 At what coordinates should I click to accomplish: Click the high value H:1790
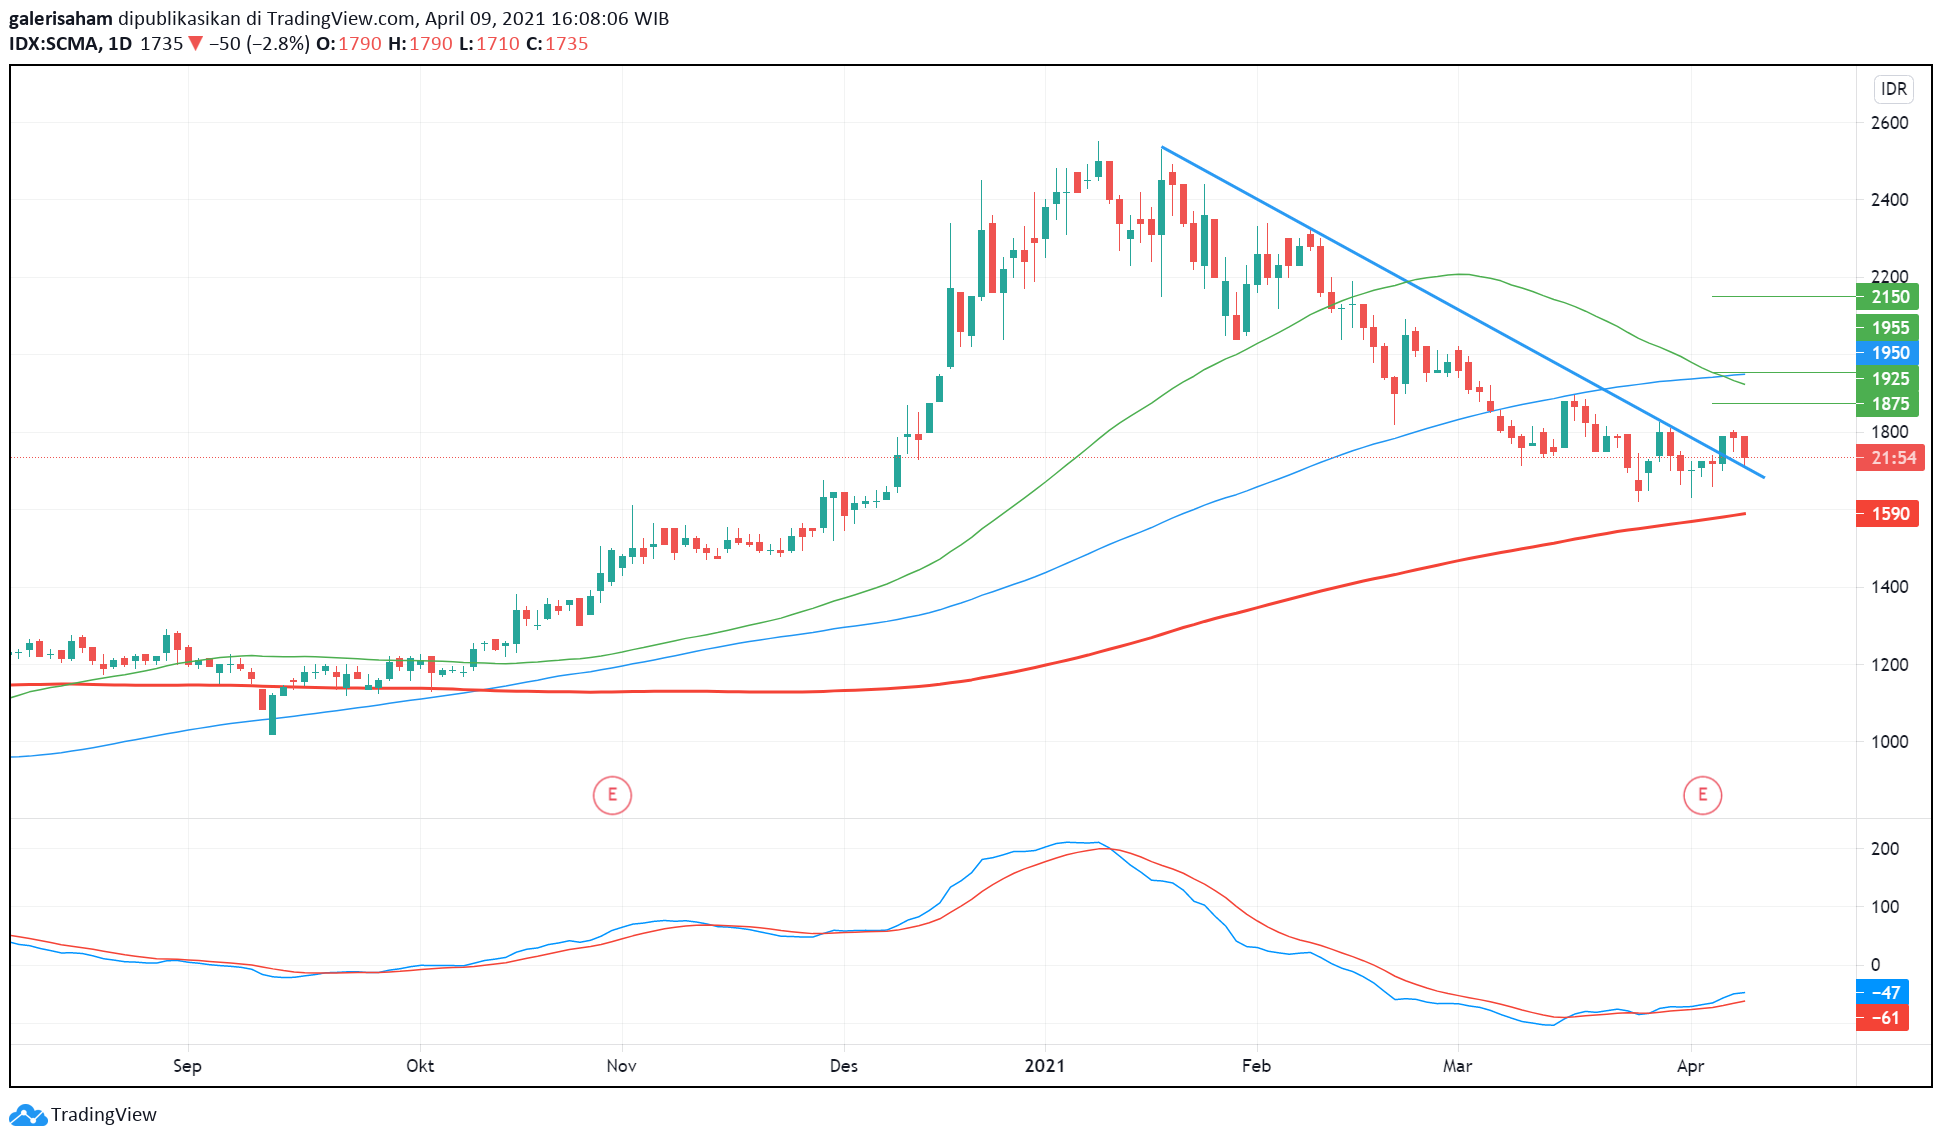pos(420,44)
